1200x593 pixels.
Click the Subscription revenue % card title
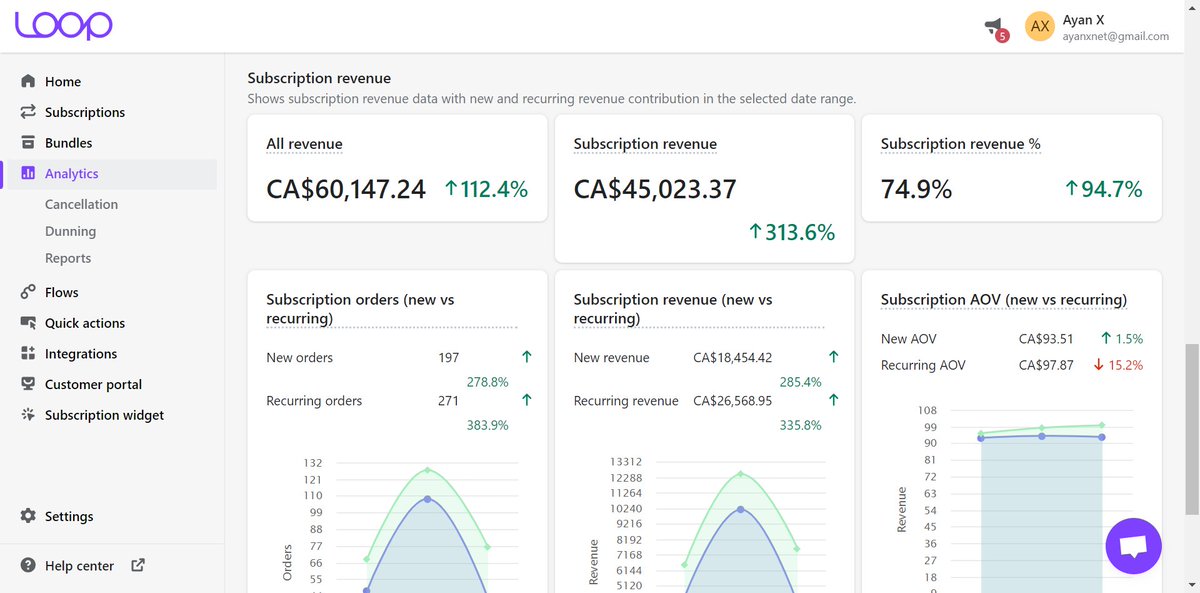961,144
